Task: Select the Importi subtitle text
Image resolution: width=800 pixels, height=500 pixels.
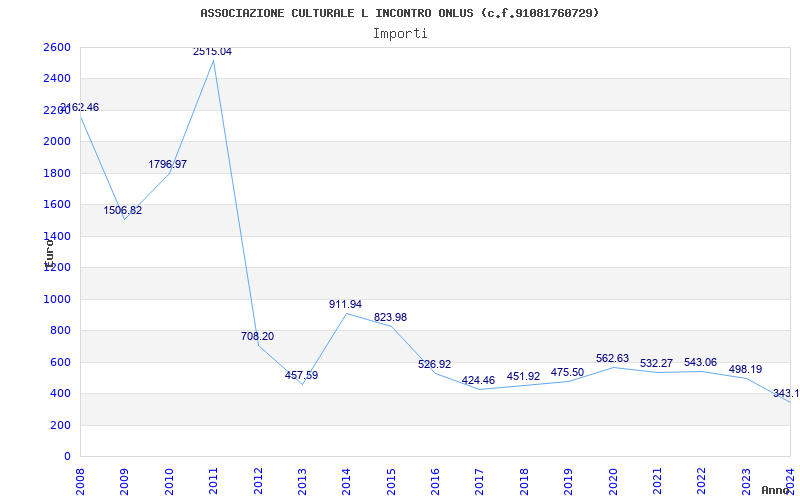Action: coord(400,33)
